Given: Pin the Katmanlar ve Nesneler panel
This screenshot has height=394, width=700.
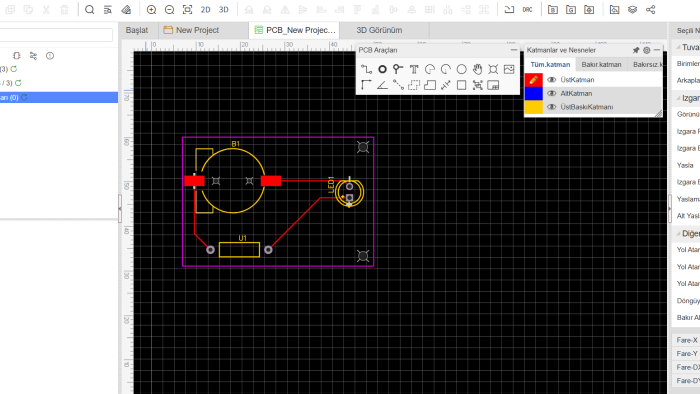Looking at the screenshot, I should pos(636,50).
